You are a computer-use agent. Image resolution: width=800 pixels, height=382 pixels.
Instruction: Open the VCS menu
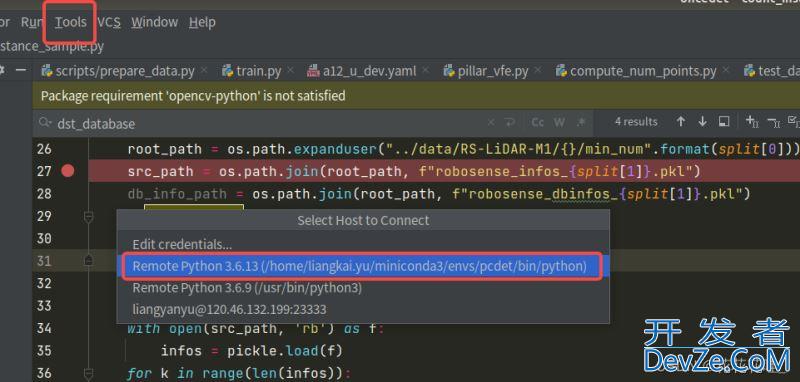tap(109, 22)
